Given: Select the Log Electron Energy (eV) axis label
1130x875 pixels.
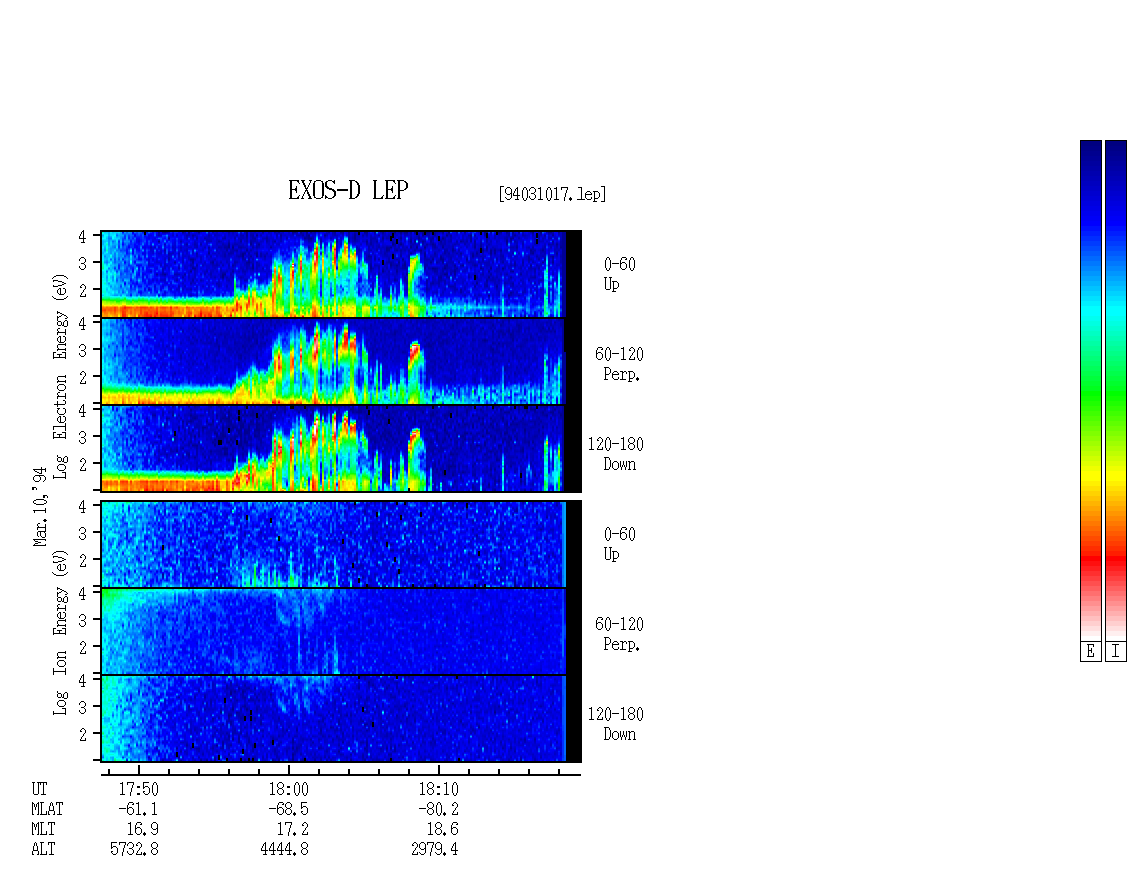Looking at the screenshot, I should pos(60,376).
